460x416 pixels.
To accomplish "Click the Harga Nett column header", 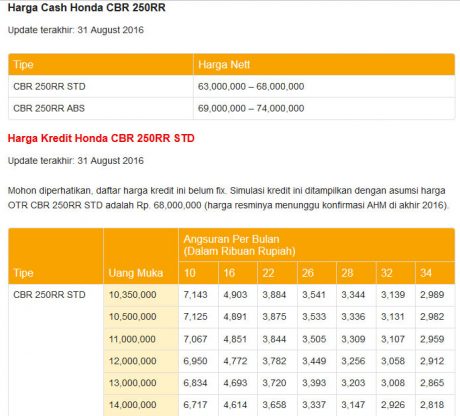I will pos(224,64).
